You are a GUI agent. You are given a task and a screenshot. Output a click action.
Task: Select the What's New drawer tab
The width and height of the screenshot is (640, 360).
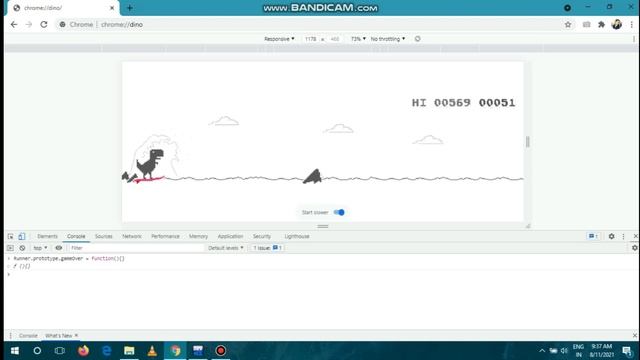[58, 336]
